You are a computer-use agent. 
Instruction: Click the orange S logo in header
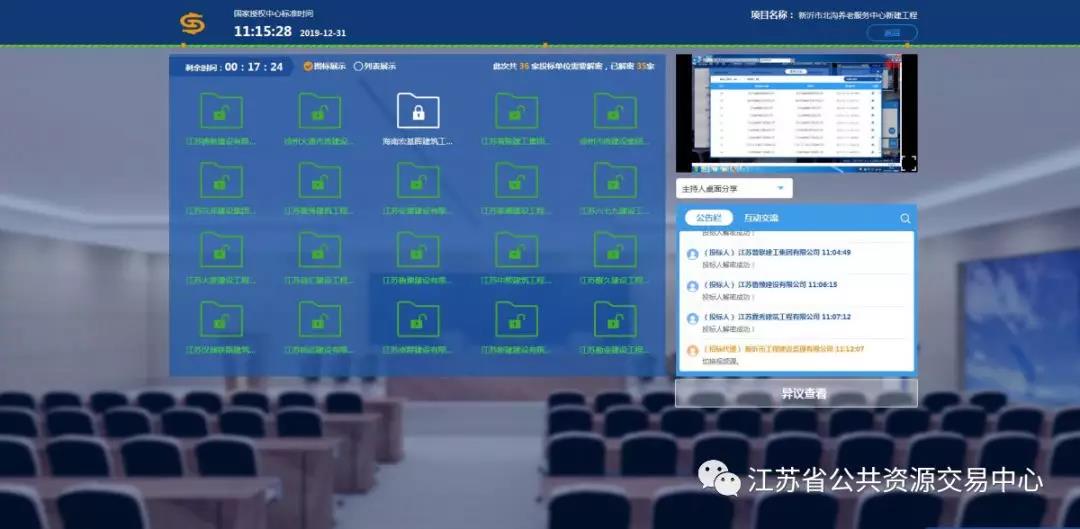point(192,23)
